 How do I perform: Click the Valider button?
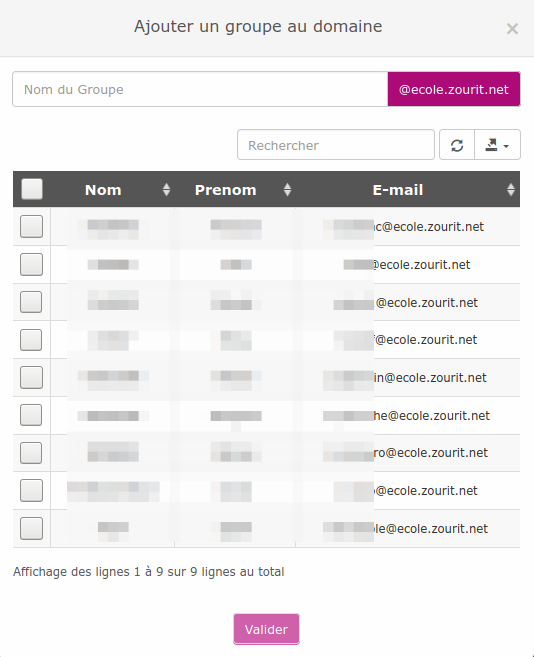pyautogui.click(x=266, y=629)
